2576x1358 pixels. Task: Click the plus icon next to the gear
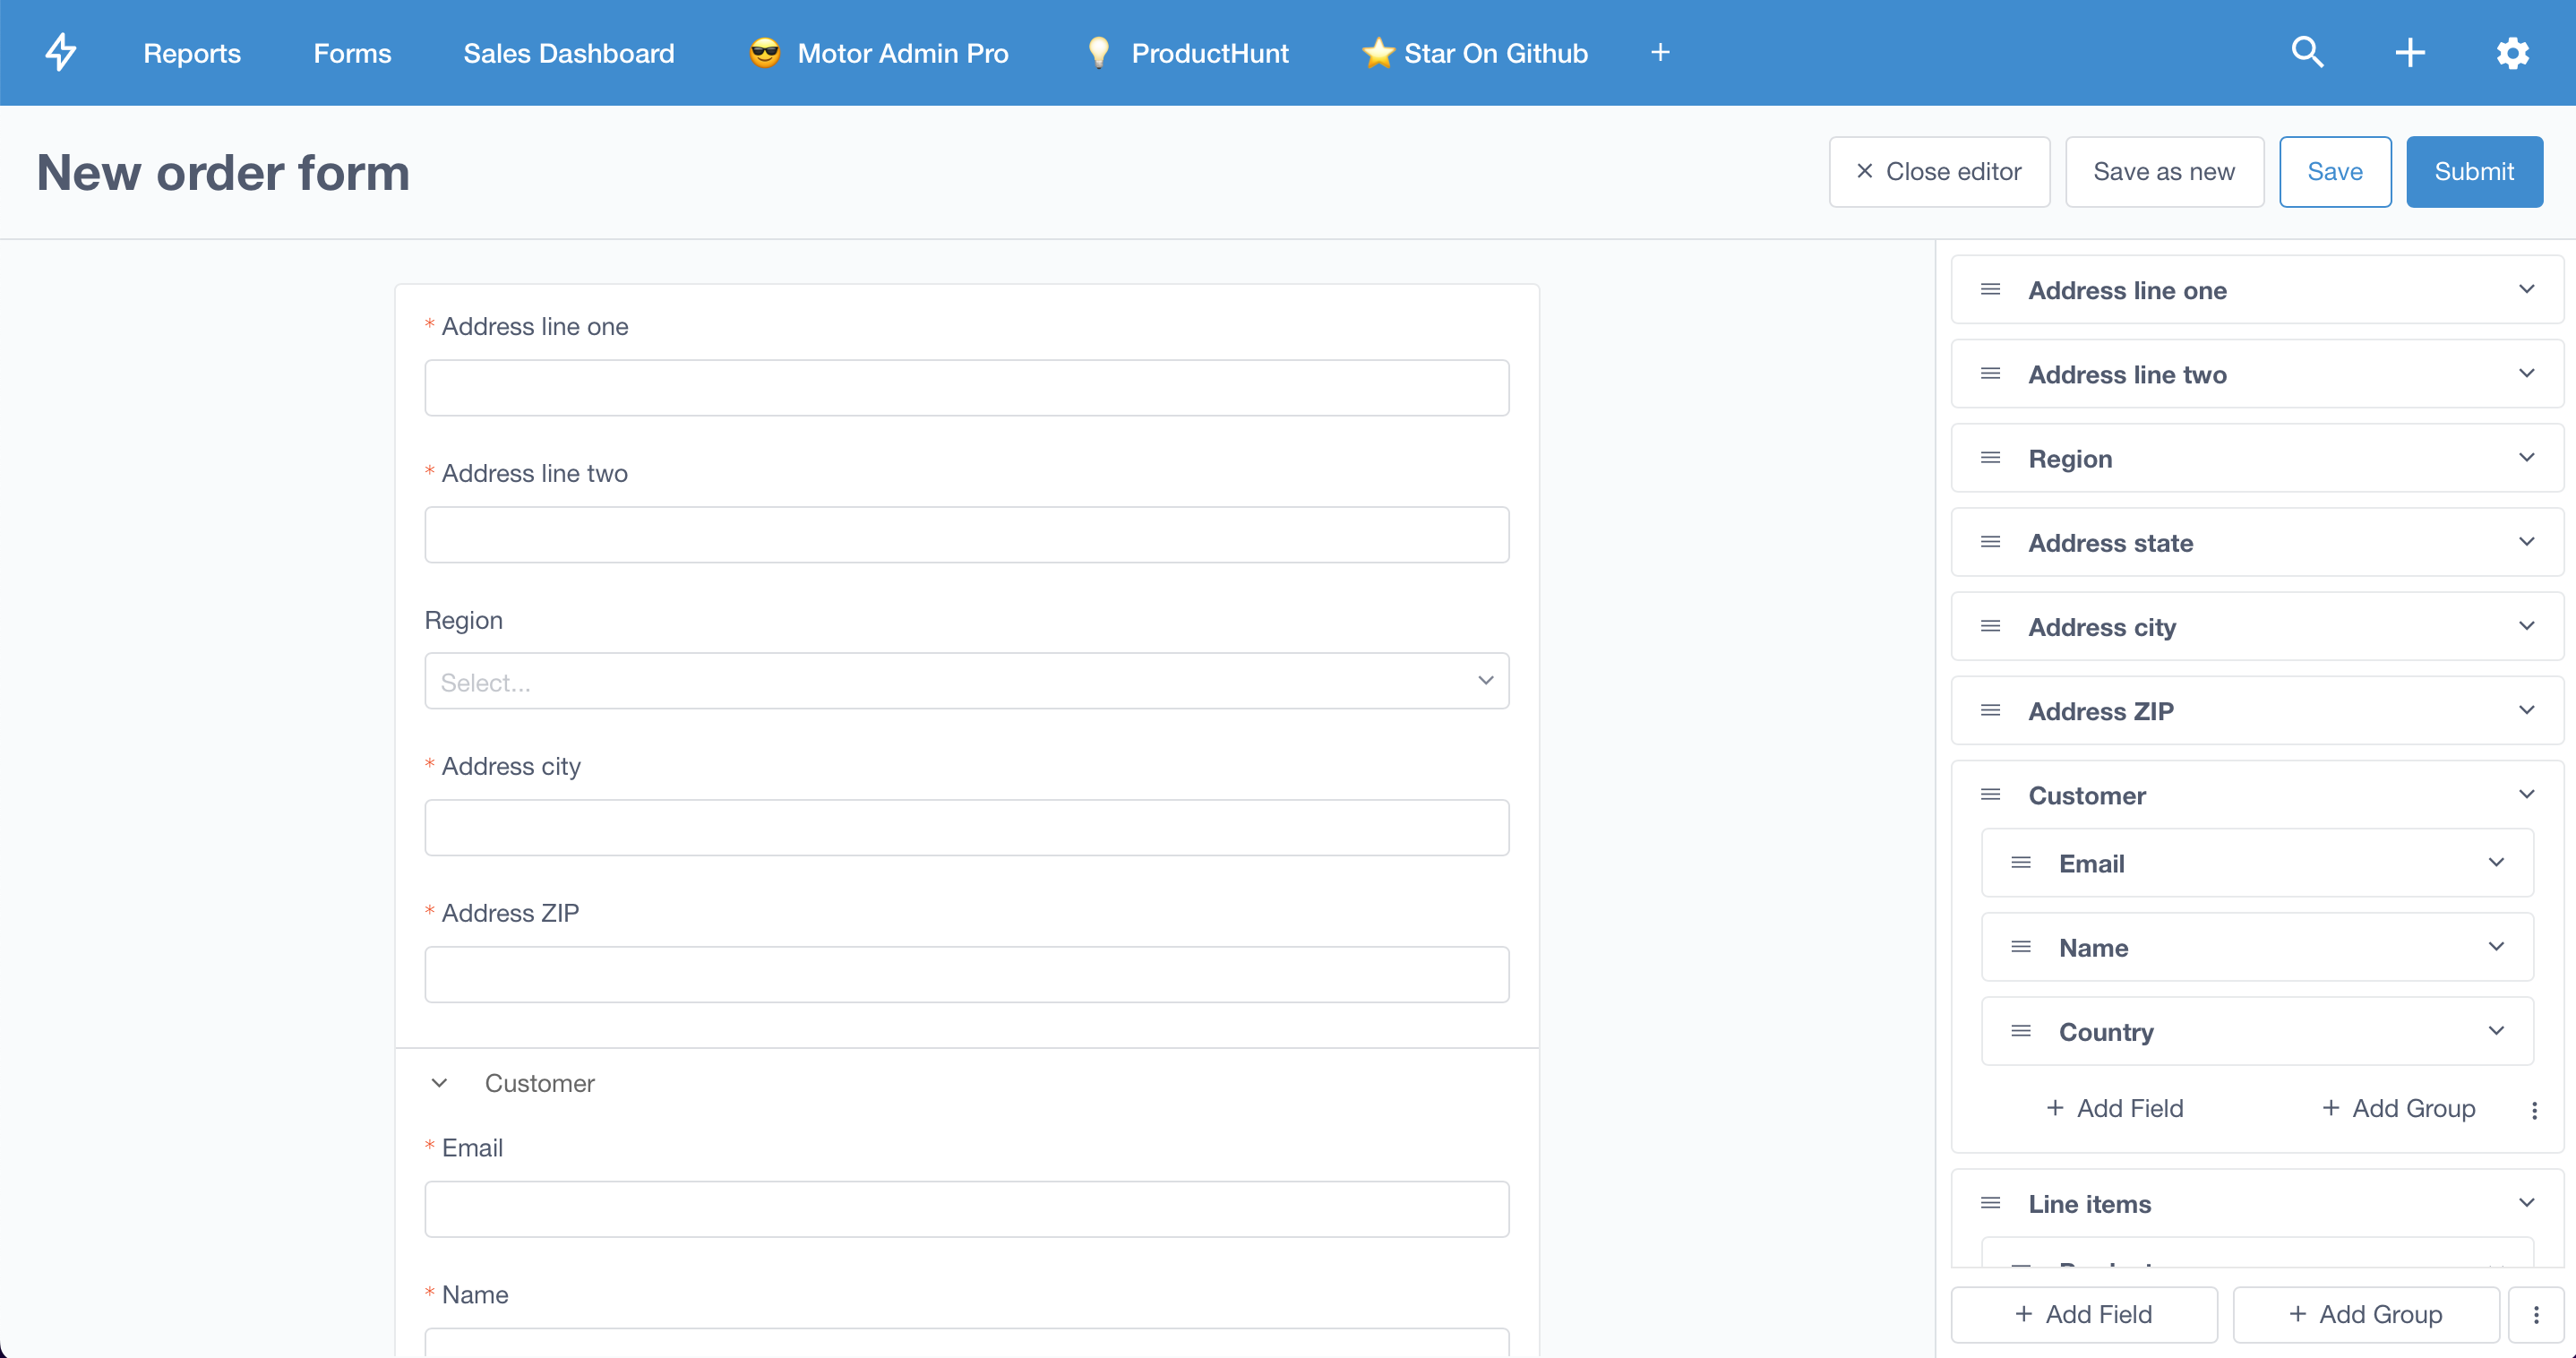point(2410,52)
